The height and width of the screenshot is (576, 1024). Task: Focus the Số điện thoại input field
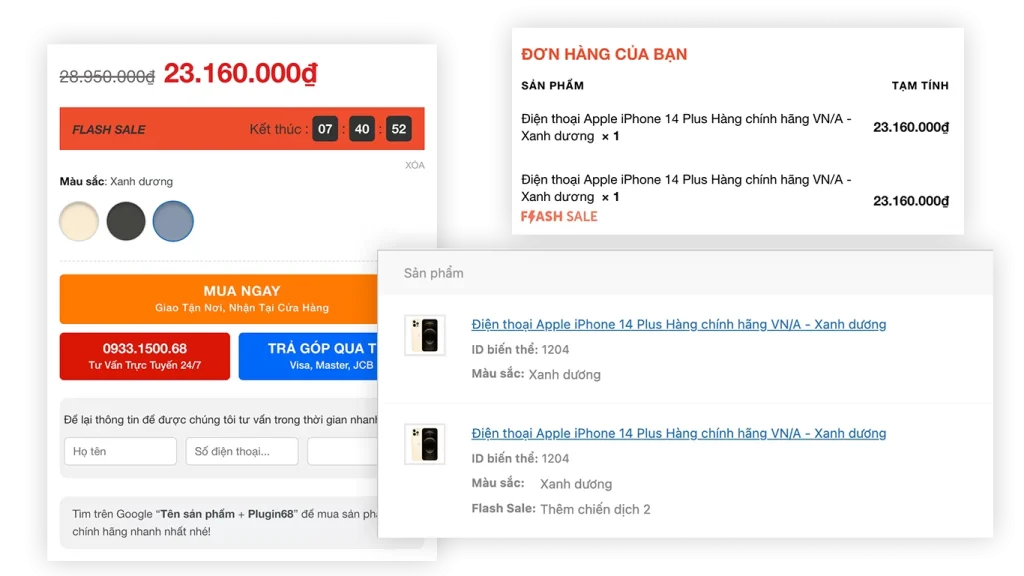[x=241, y=451]
